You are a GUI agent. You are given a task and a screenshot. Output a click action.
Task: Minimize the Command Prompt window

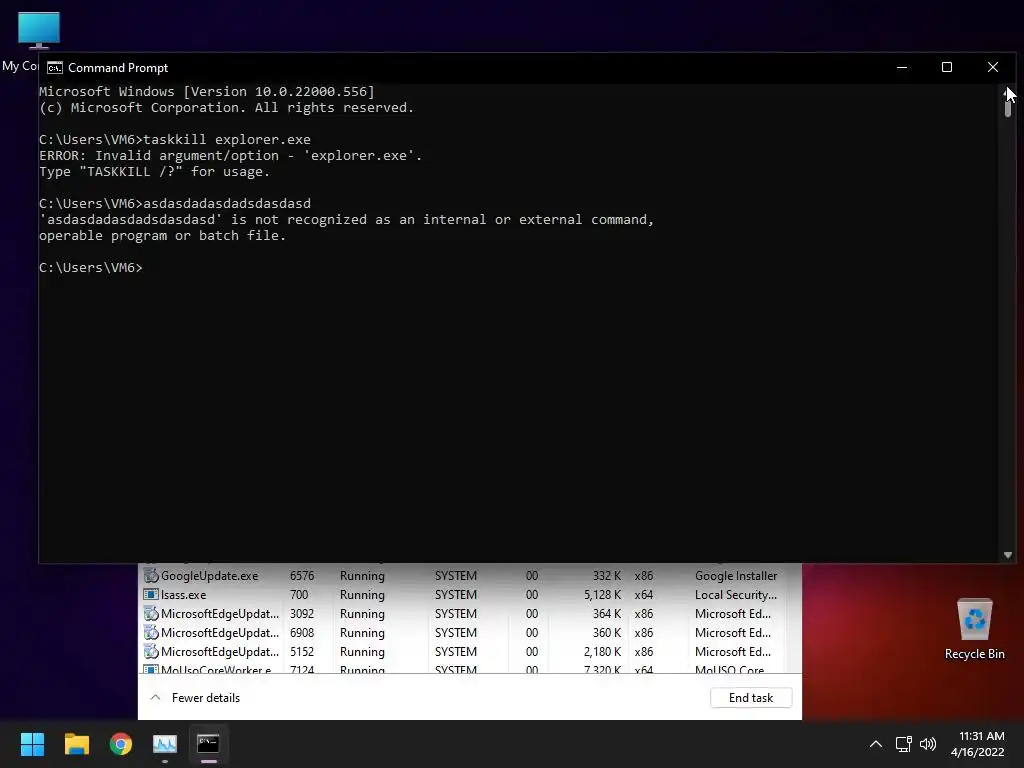click(902, 67)
